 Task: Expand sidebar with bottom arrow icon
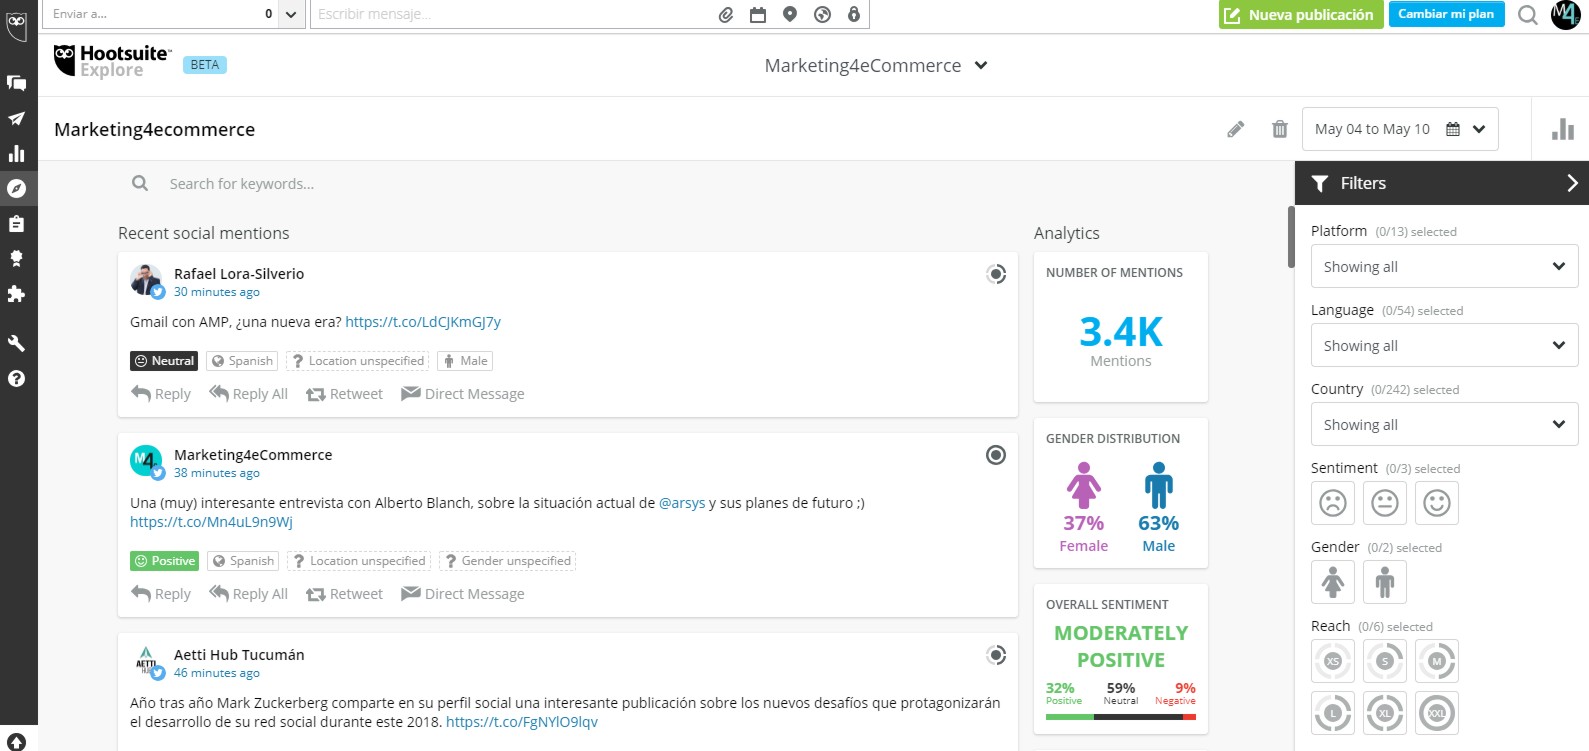coord(16,743)
